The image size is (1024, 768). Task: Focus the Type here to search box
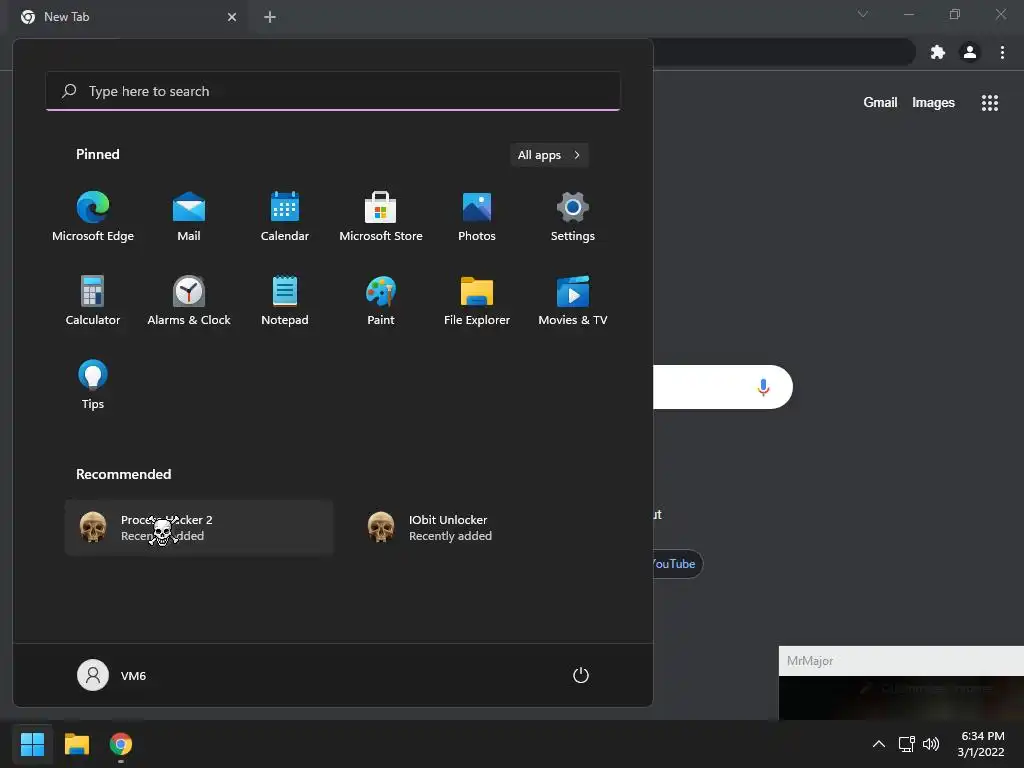click(x=333, y=91)
